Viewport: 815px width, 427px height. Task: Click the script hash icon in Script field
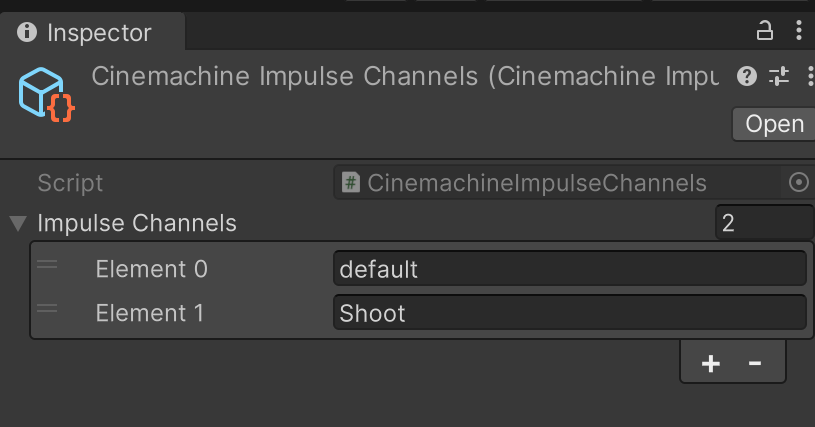[351, 183]
